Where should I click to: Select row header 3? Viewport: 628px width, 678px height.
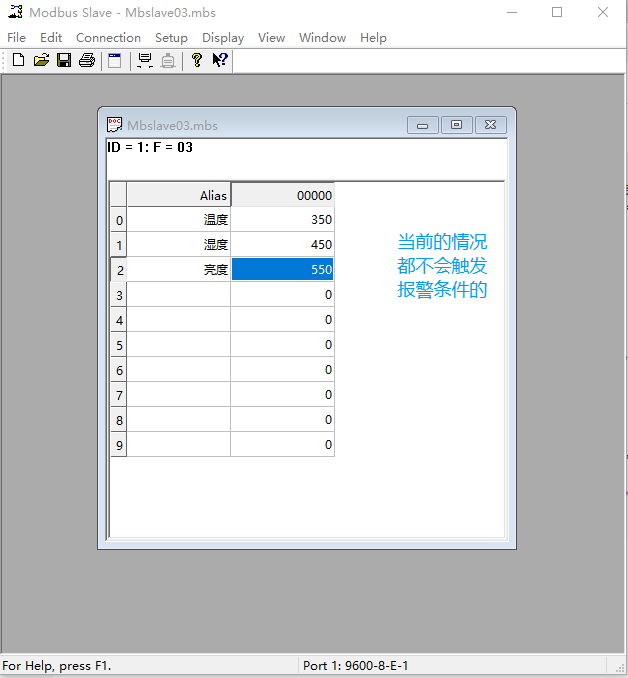[119, 295]
